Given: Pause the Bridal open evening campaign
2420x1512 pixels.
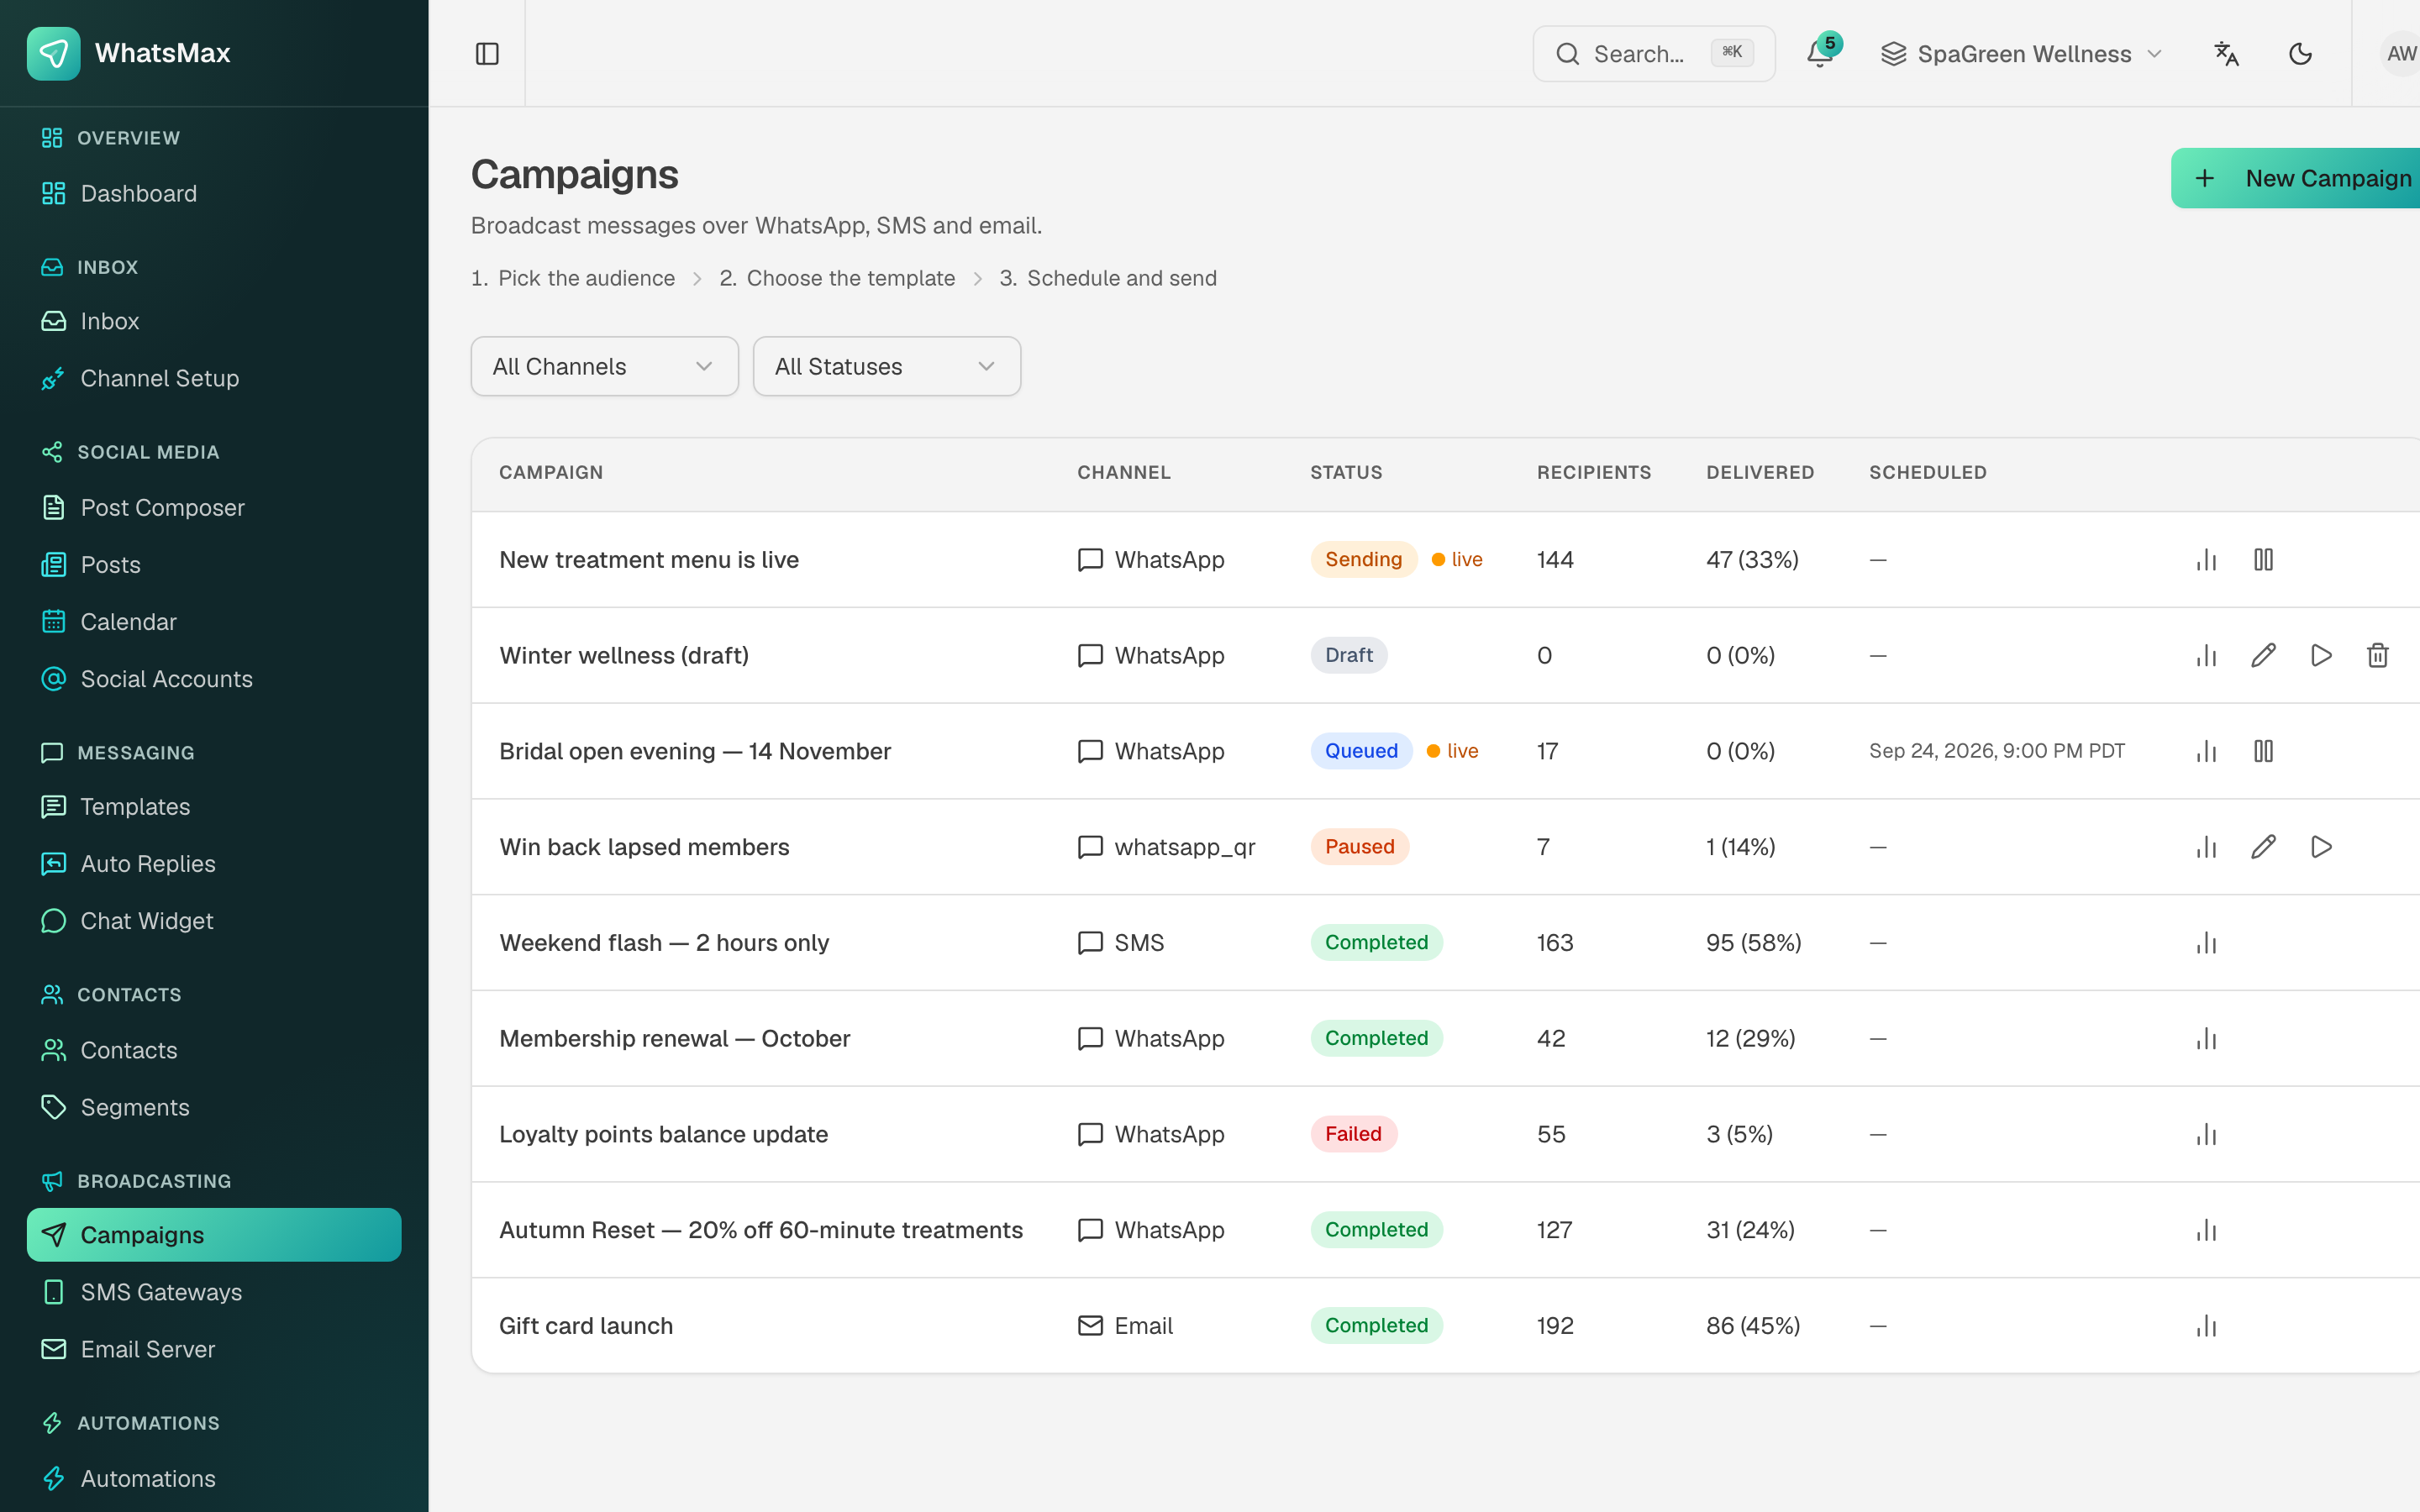Looking at the screenshot, I should coord(2264,751).
